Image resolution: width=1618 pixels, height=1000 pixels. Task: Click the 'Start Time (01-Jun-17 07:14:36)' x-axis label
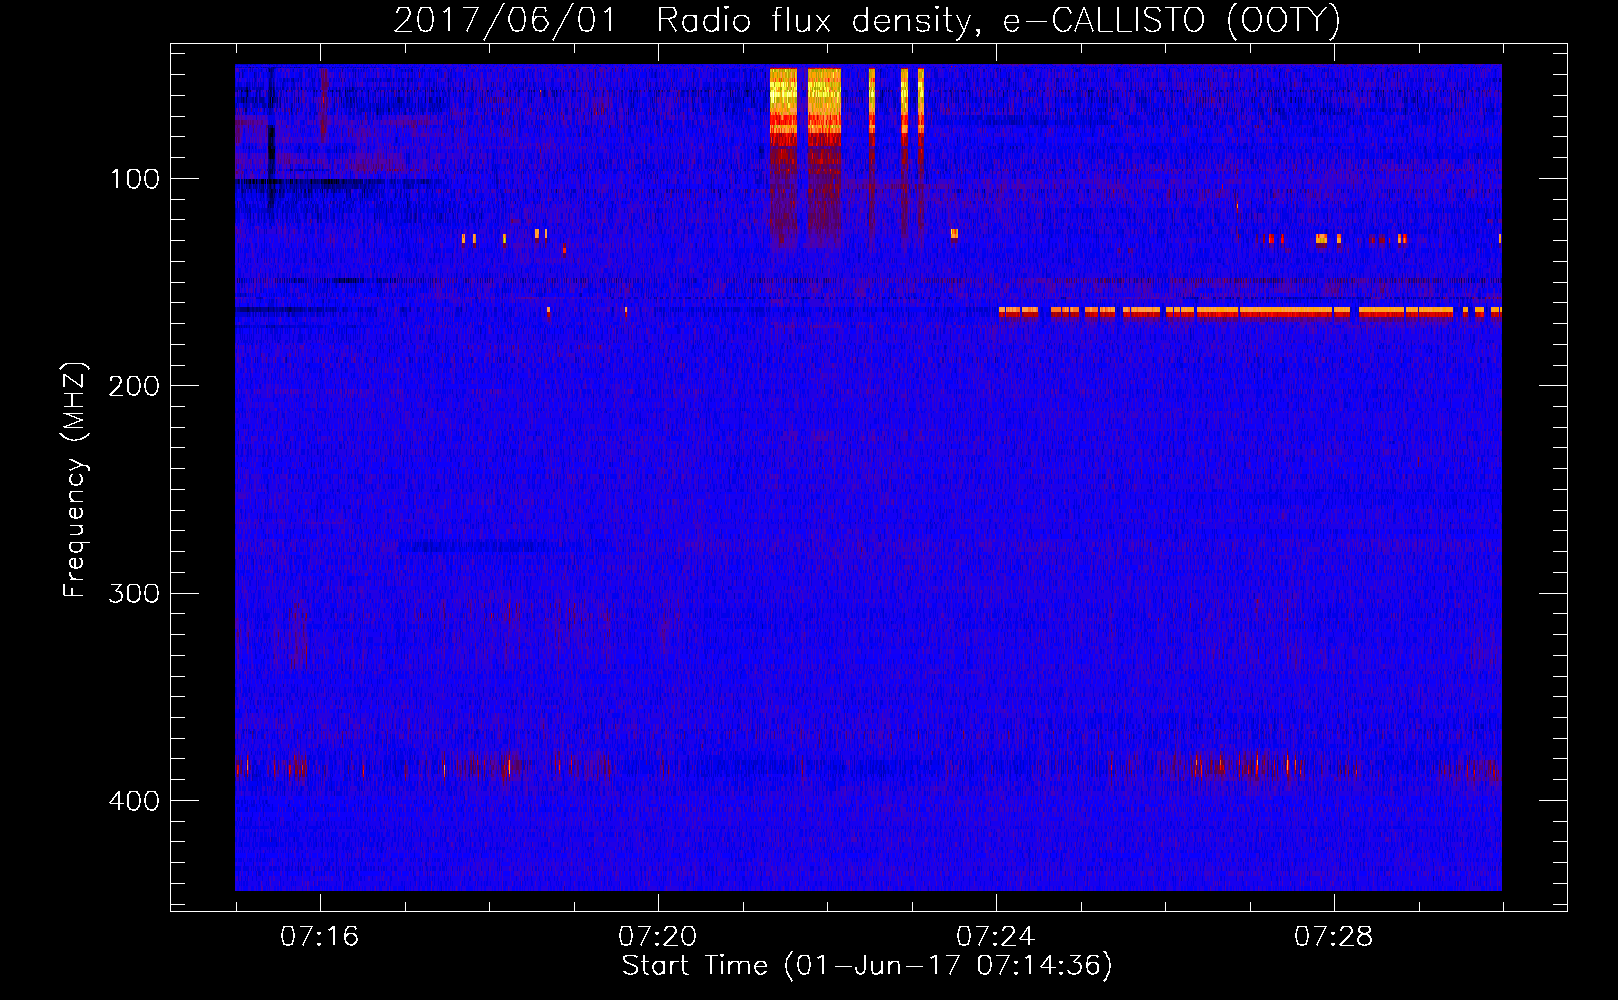tap(866, 965)
